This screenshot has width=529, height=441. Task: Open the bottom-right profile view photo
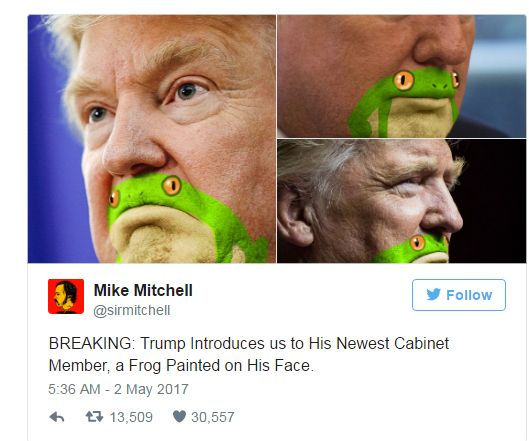click(x=401, y=201)
